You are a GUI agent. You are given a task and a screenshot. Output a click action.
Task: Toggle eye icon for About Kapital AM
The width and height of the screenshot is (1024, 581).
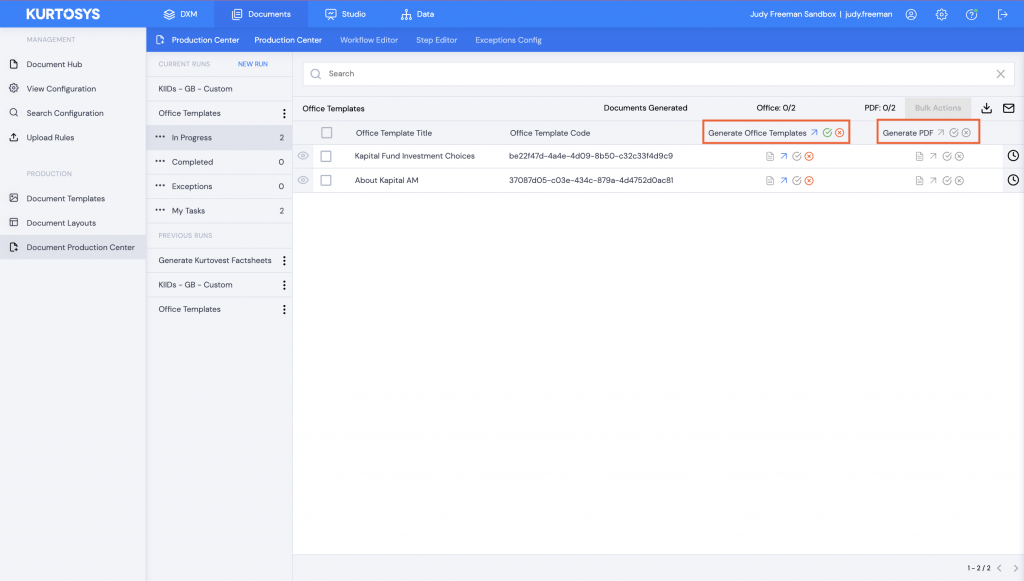(303, 180)
